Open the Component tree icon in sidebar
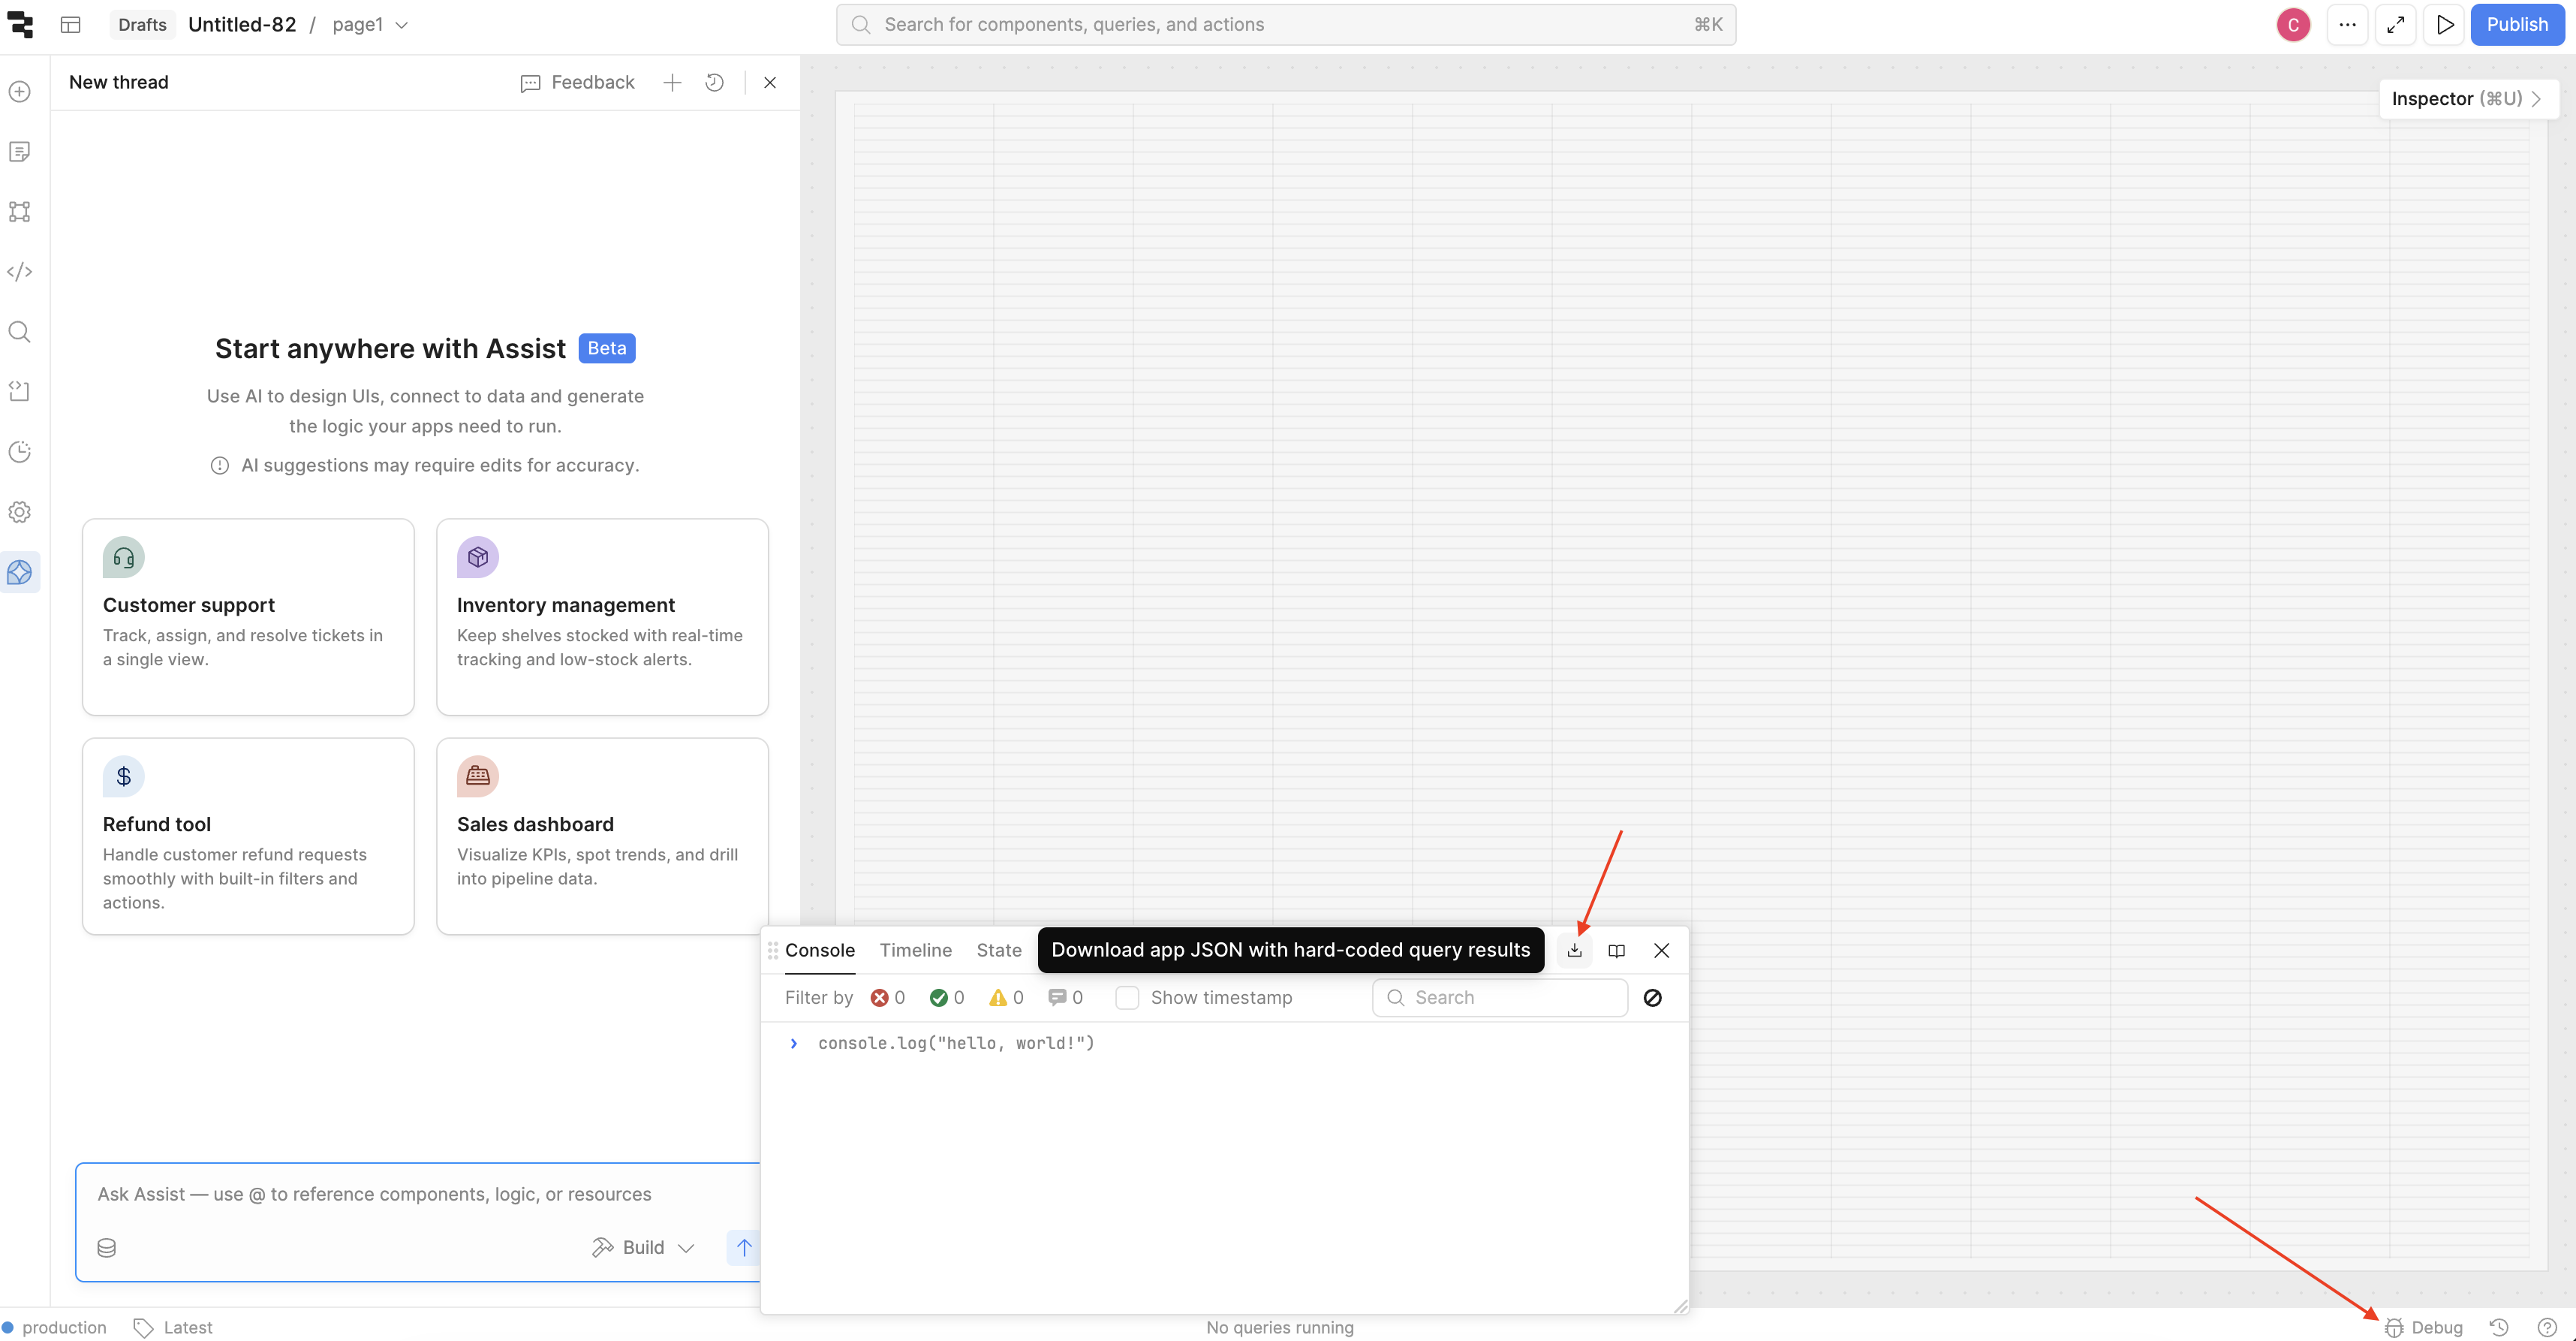2576x1341 pixels. point(20,212)
